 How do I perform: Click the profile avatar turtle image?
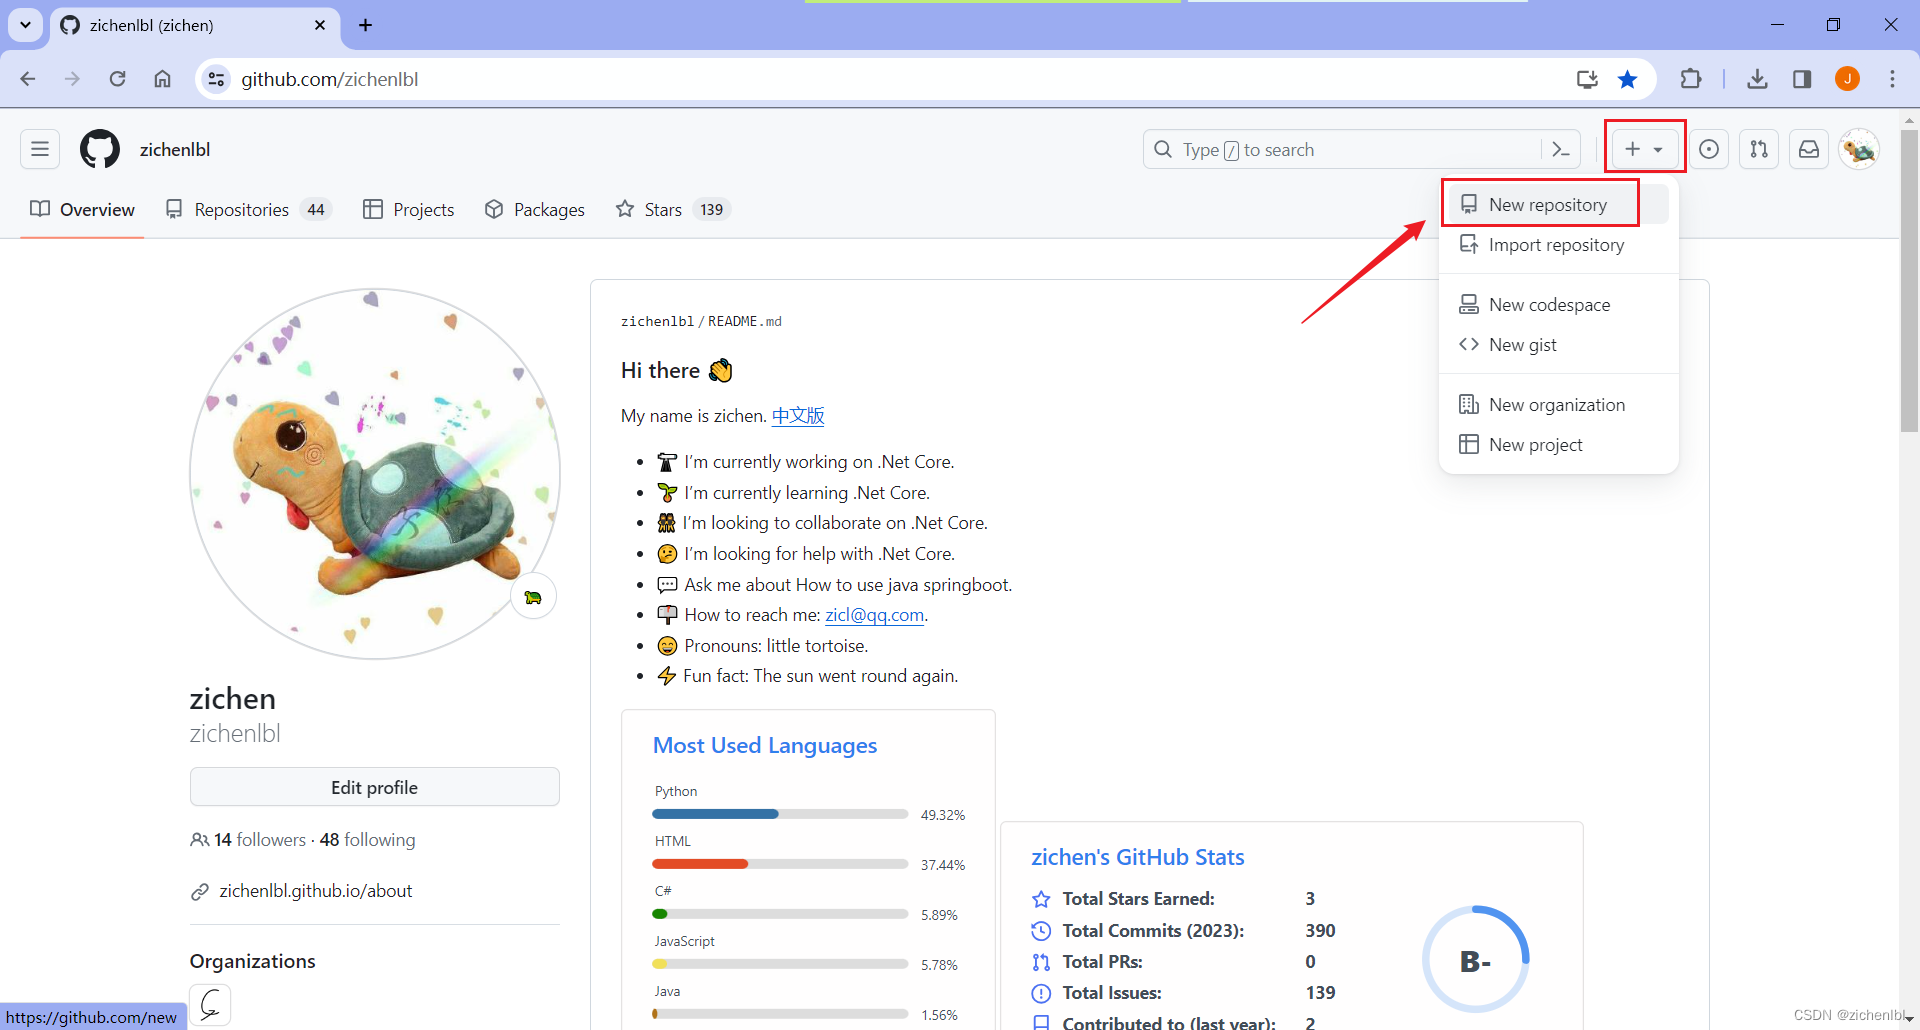(375, 474)
